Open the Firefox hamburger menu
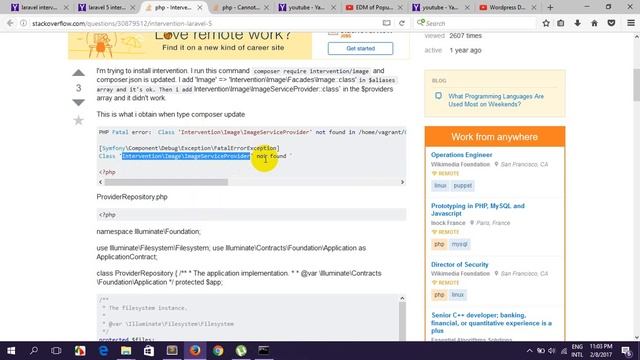 click(631, 23)
